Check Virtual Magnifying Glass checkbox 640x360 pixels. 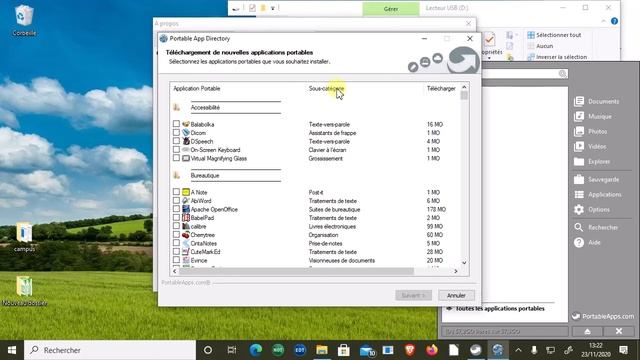pyautogui.click(x=176, y=158)
